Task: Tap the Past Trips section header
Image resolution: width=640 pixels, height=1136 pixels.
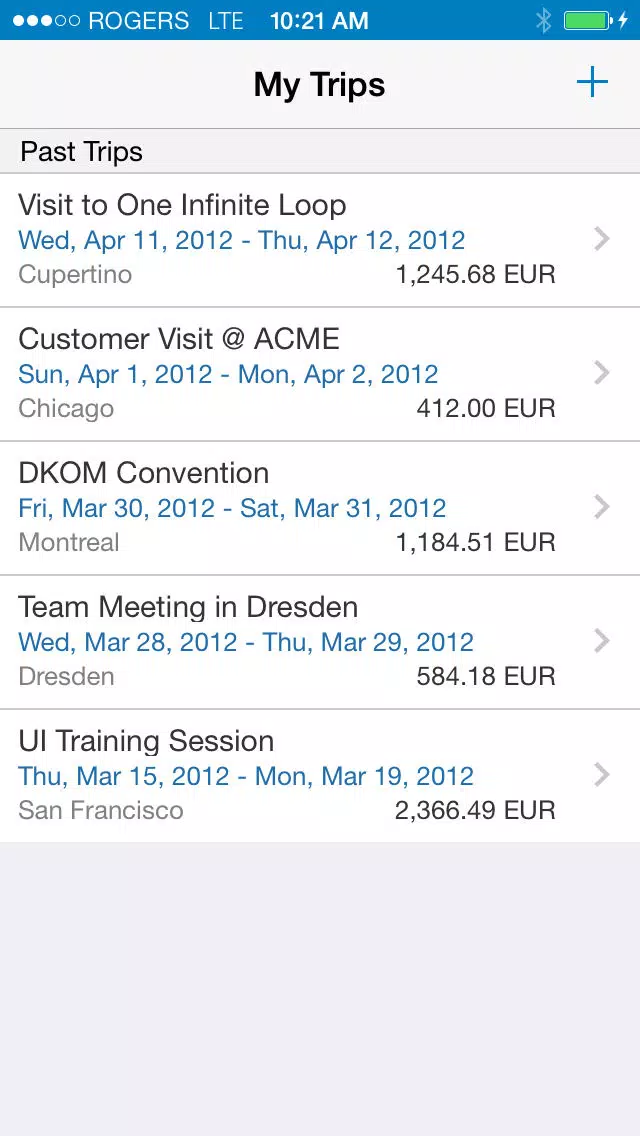Action: coord(82,152)
